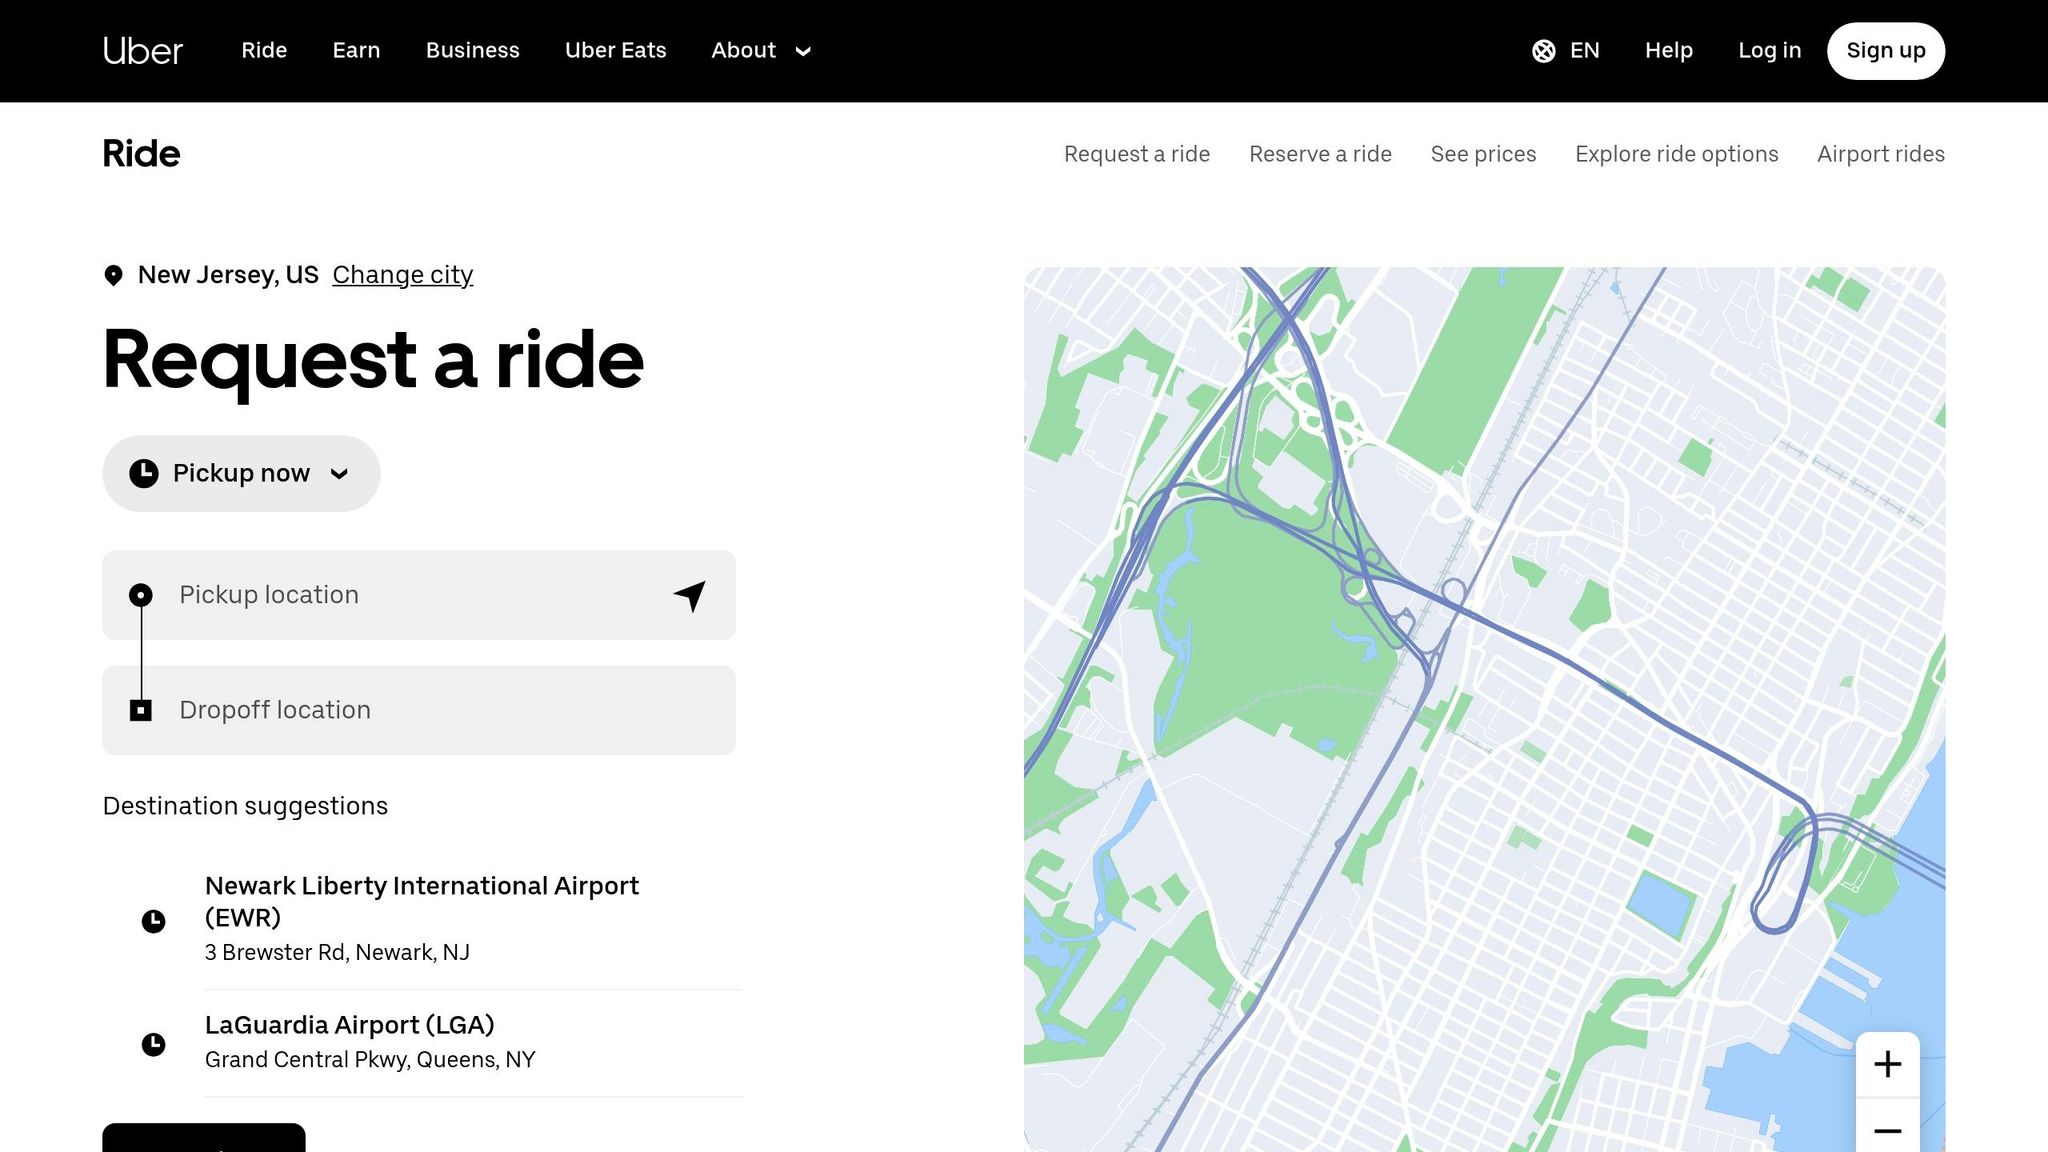Click the clock icon next to Newark Airport suggestion

pyautogui.click(x=153, y=921)
